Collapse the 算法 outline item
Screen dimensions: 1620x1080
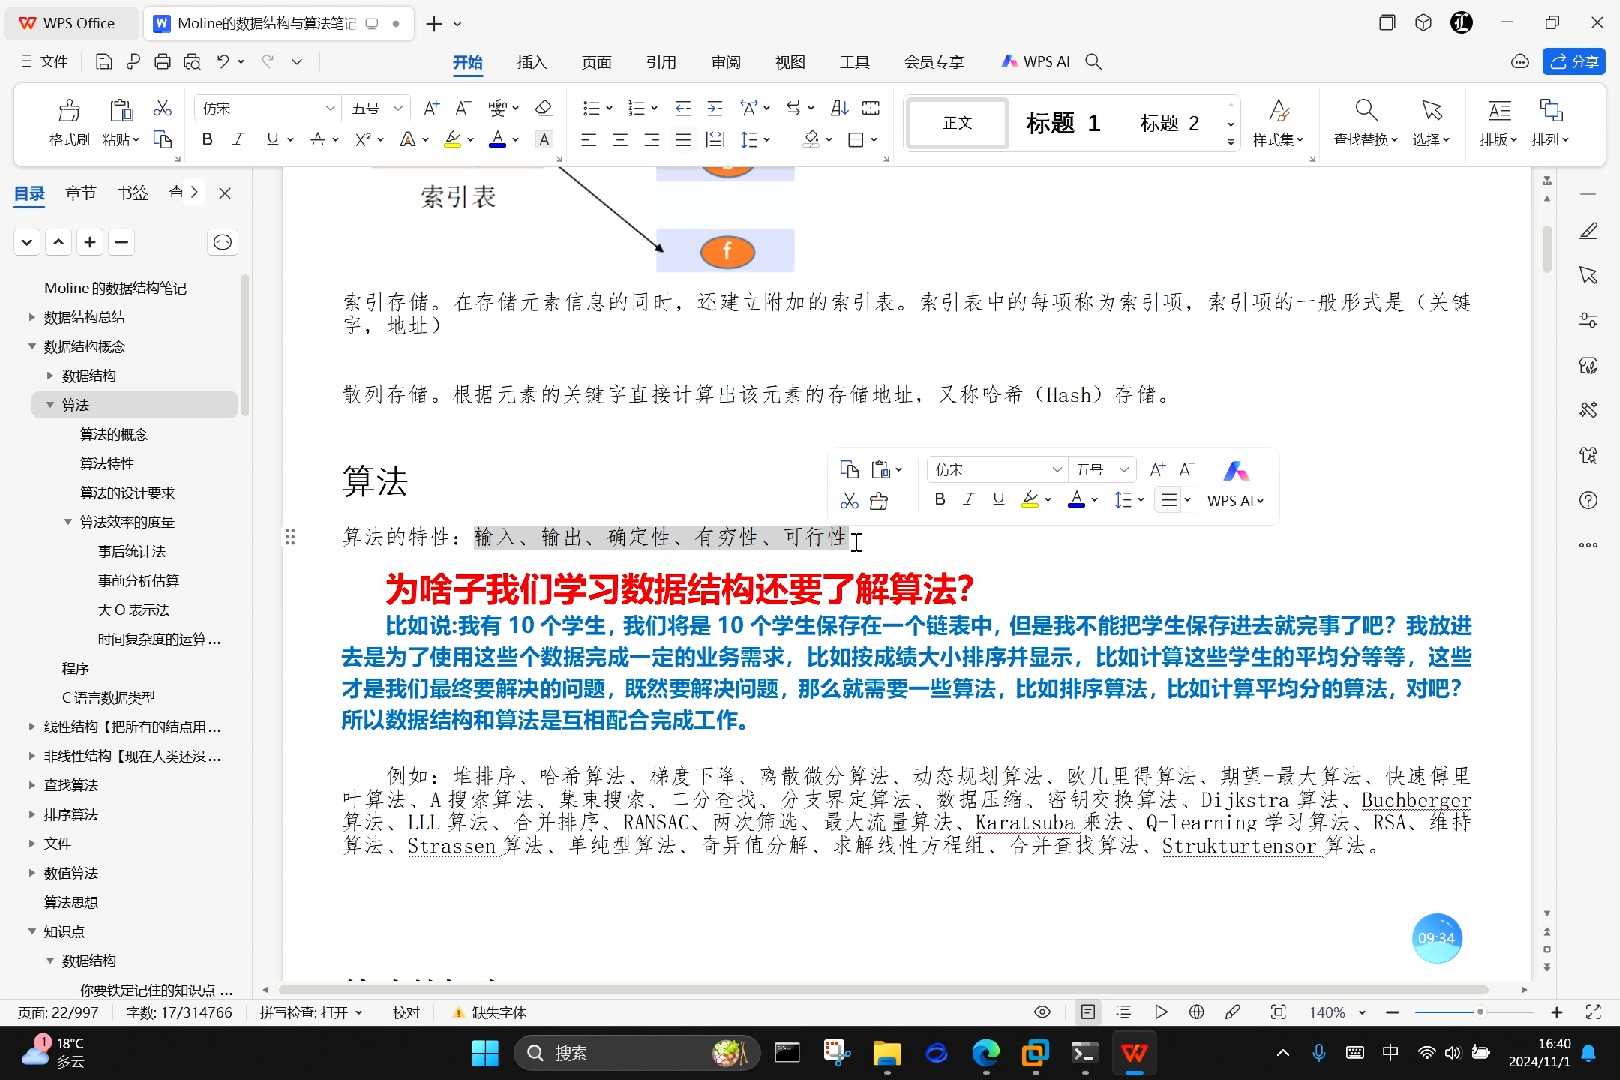pyautogui.click(x=49, y=405)
